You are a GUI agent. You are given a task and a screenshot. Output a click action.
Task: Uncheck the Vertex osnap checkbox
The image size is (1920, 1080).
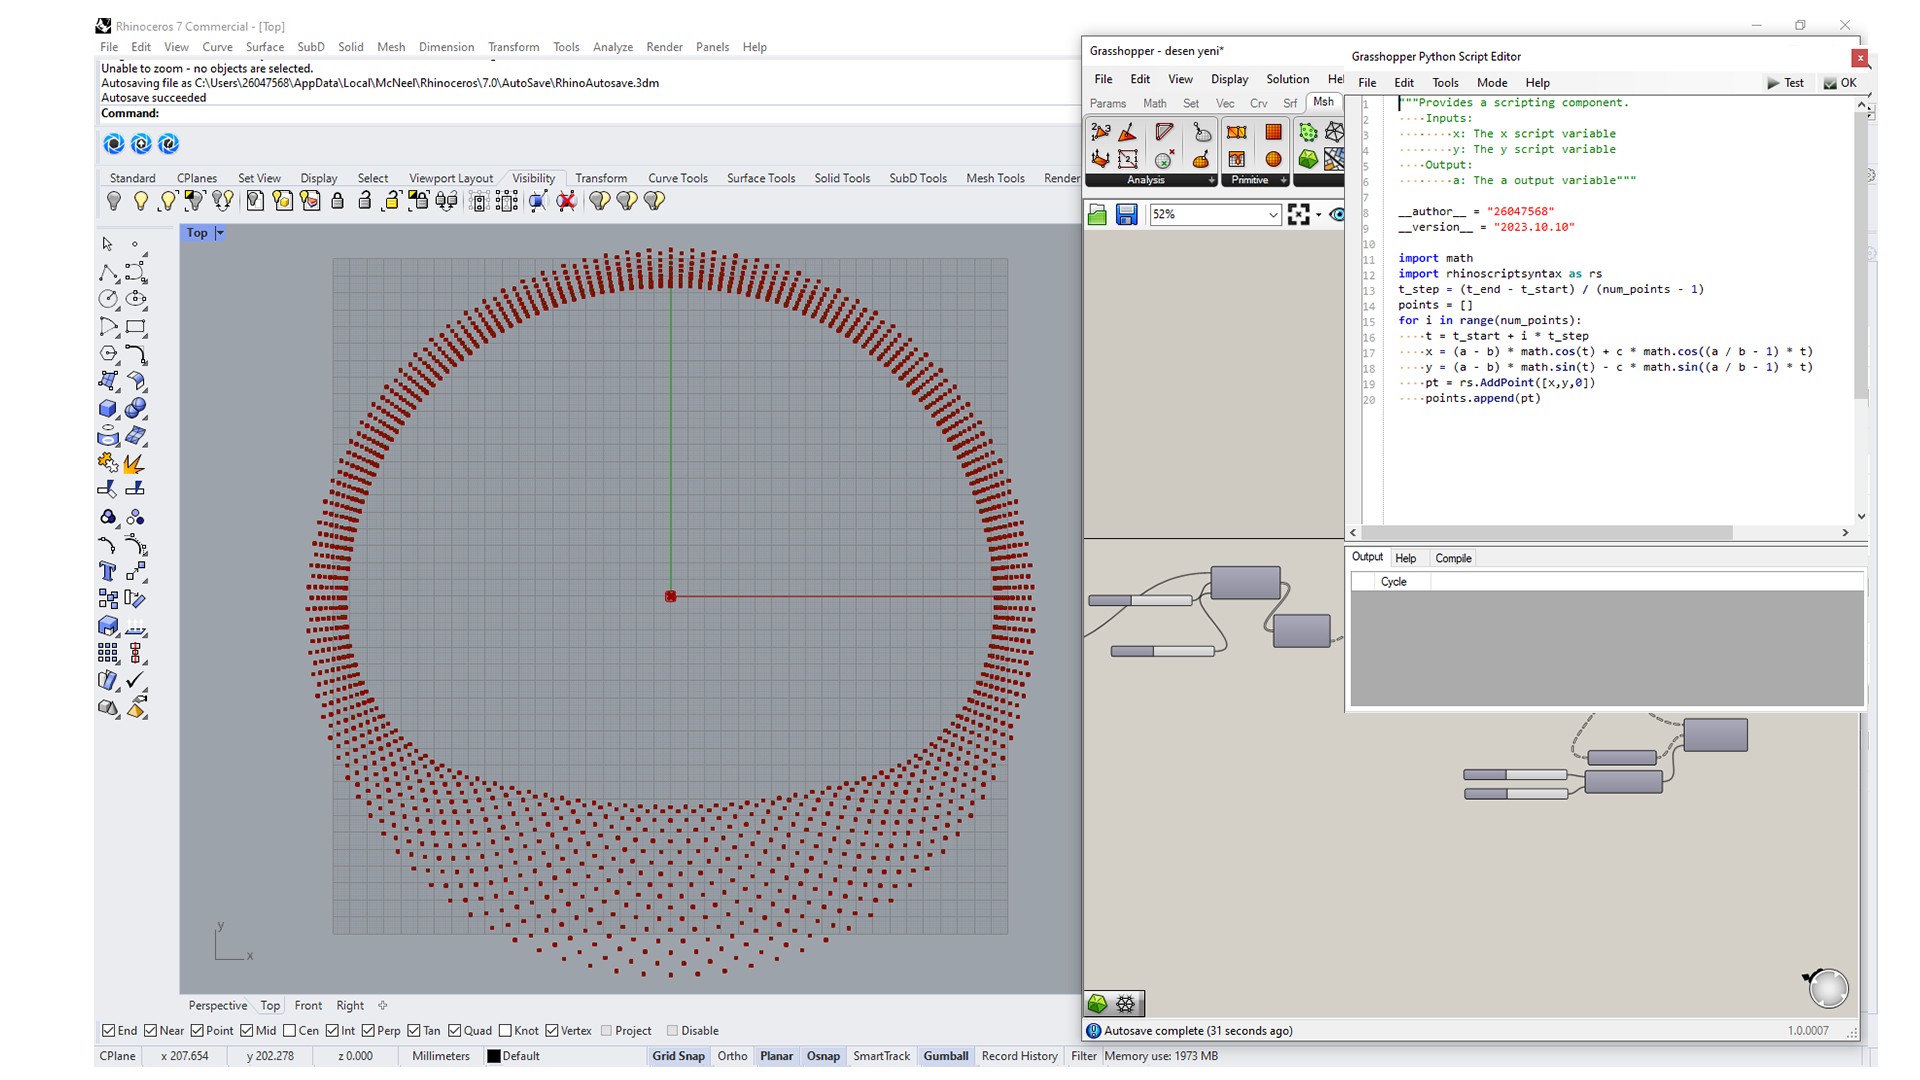pos(552,1031)
